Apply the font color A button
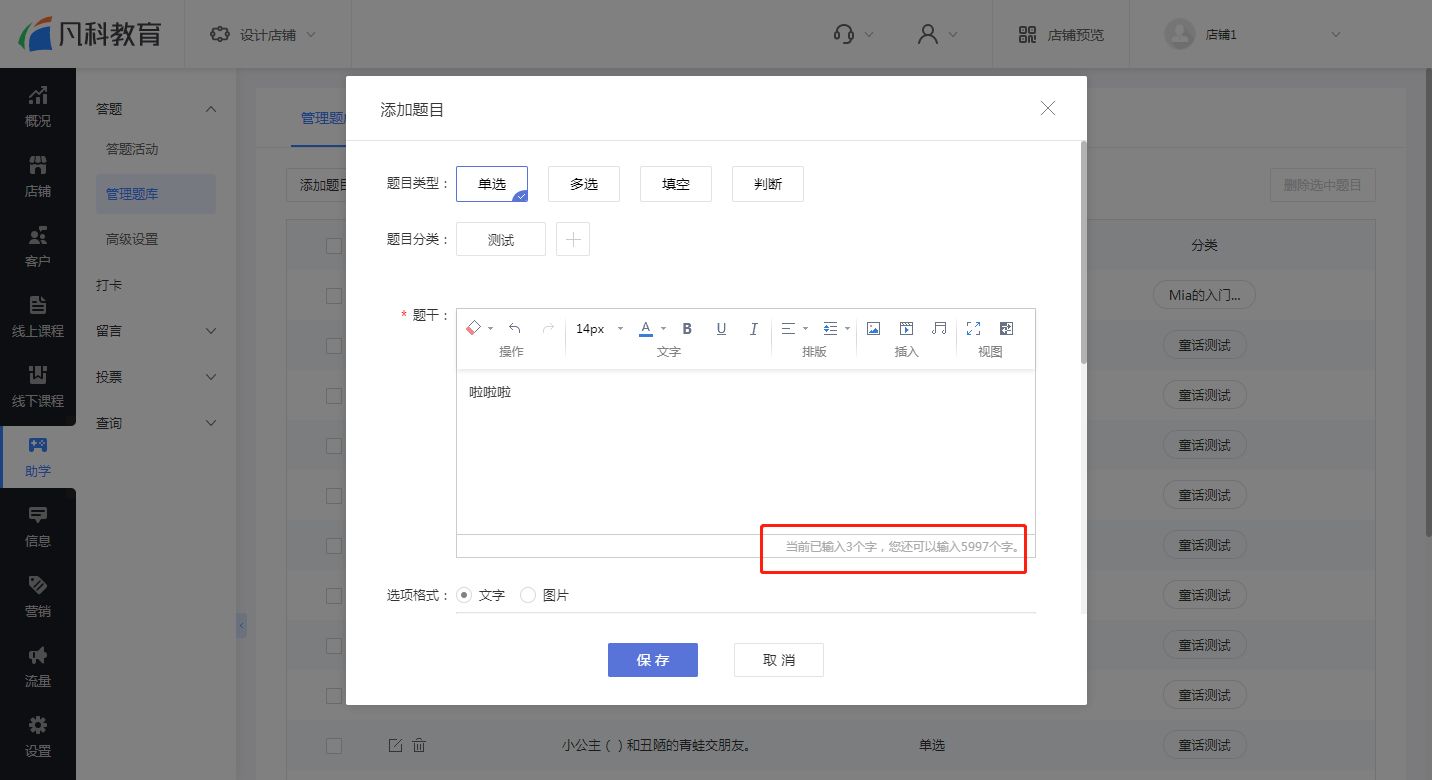Screen dimensions: 1432x780 tap(646, 328)
